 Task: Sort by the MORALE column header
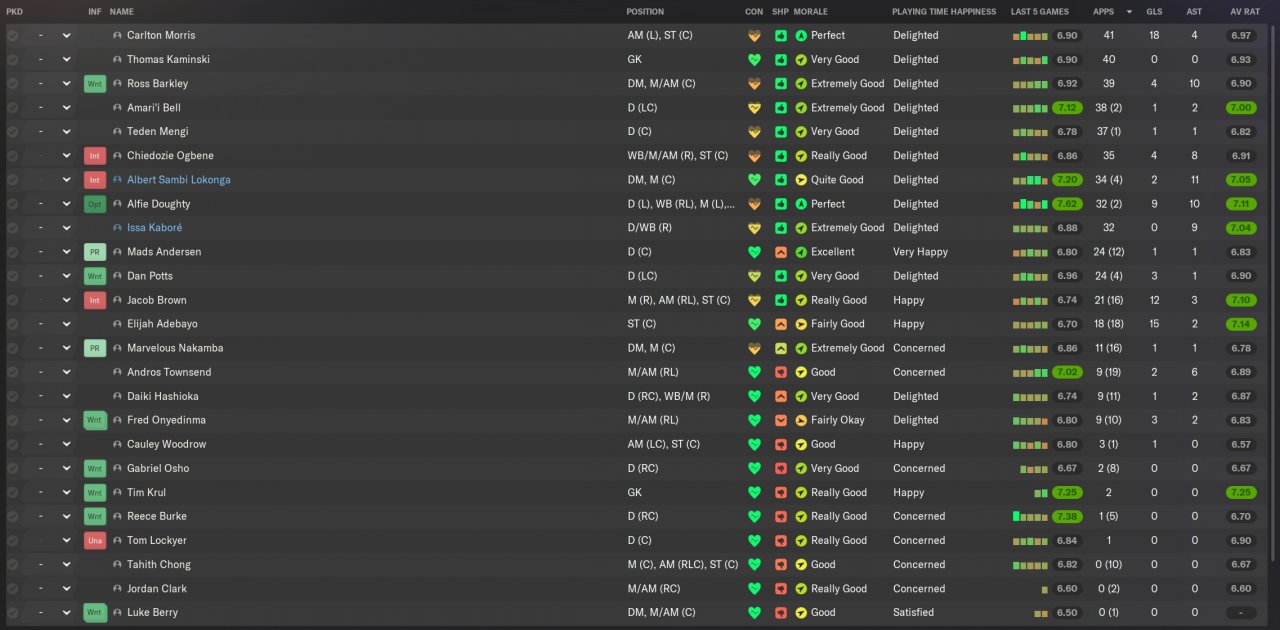click(810, 12)
